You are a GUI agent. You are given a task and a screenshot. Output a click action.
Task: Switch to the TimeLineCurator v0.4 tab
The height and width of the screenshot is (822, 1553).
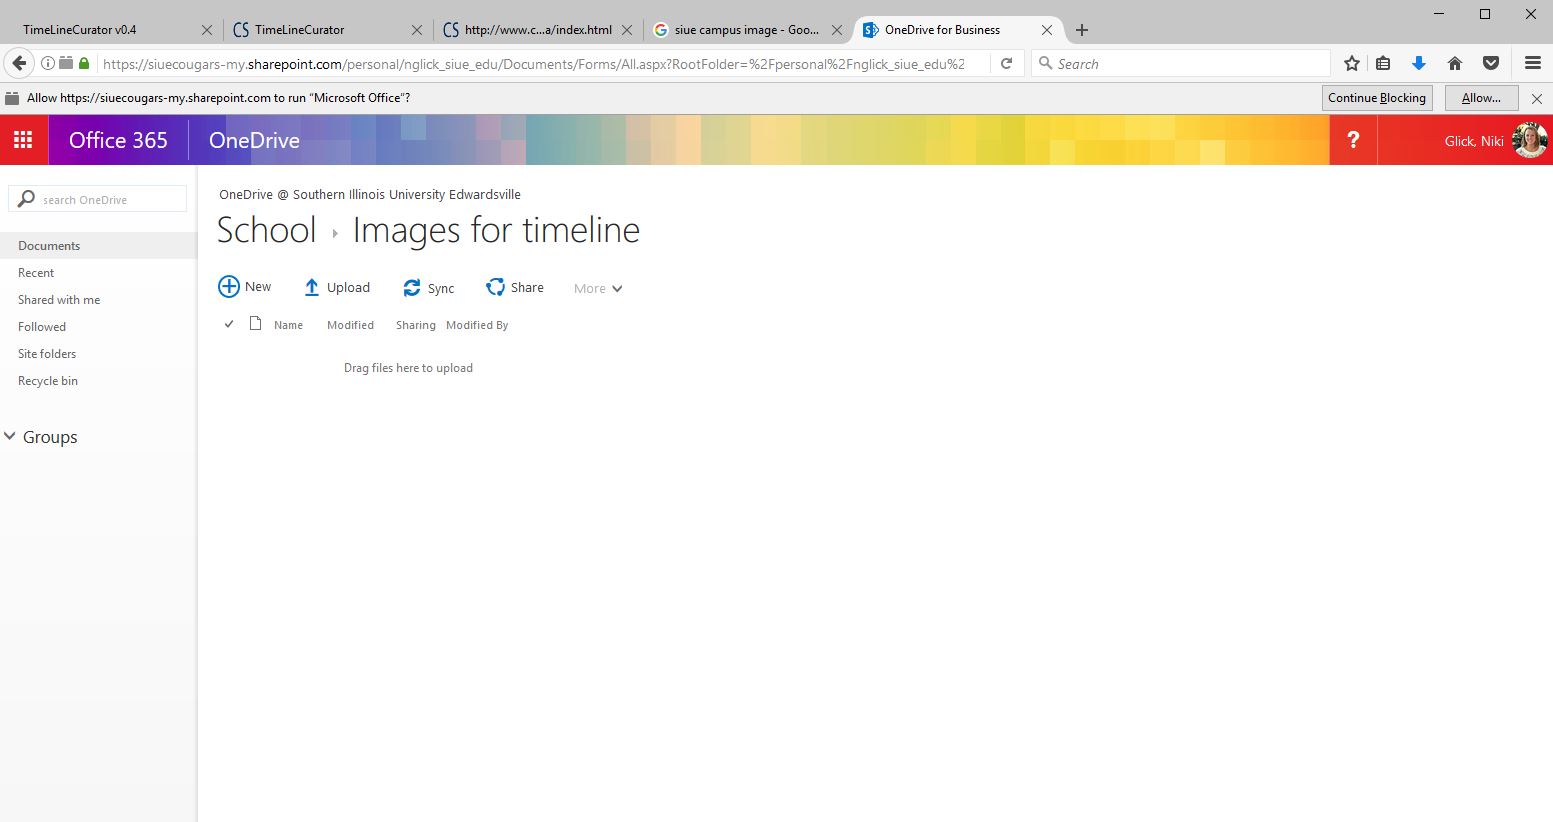(80, 30)
